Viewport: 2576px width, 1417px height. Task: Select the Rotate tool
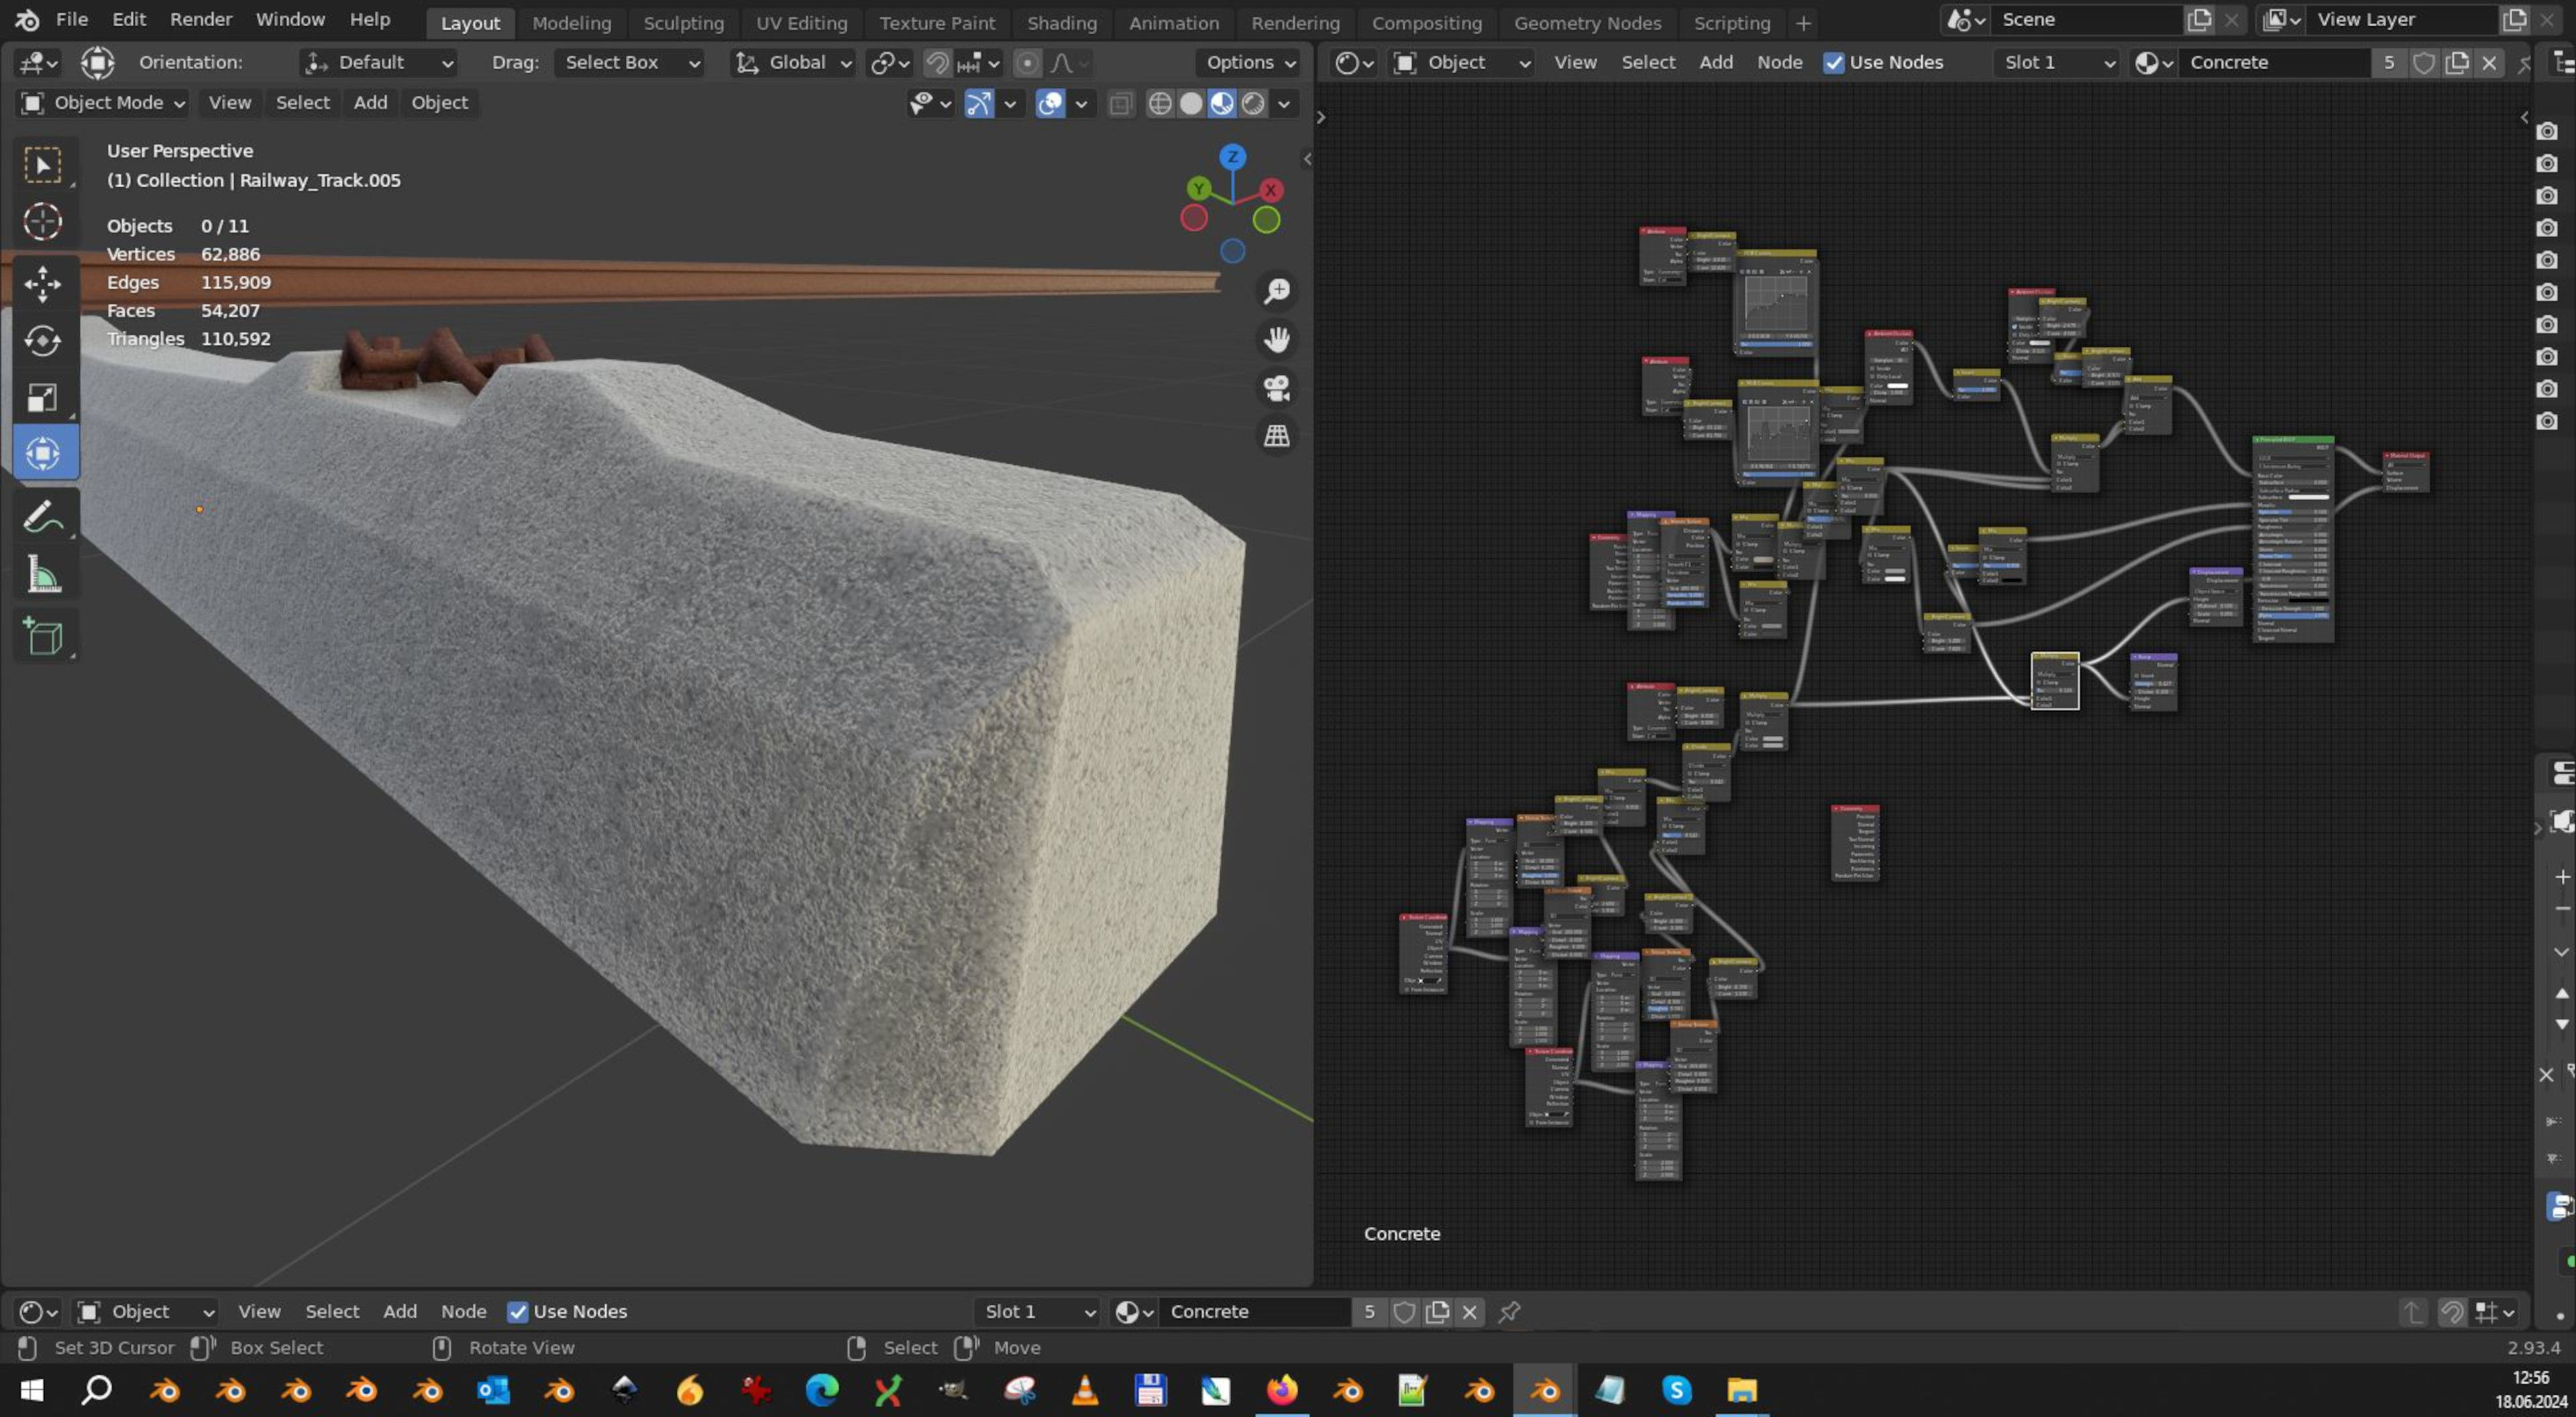pyautogui.click(x=42, y=341)
